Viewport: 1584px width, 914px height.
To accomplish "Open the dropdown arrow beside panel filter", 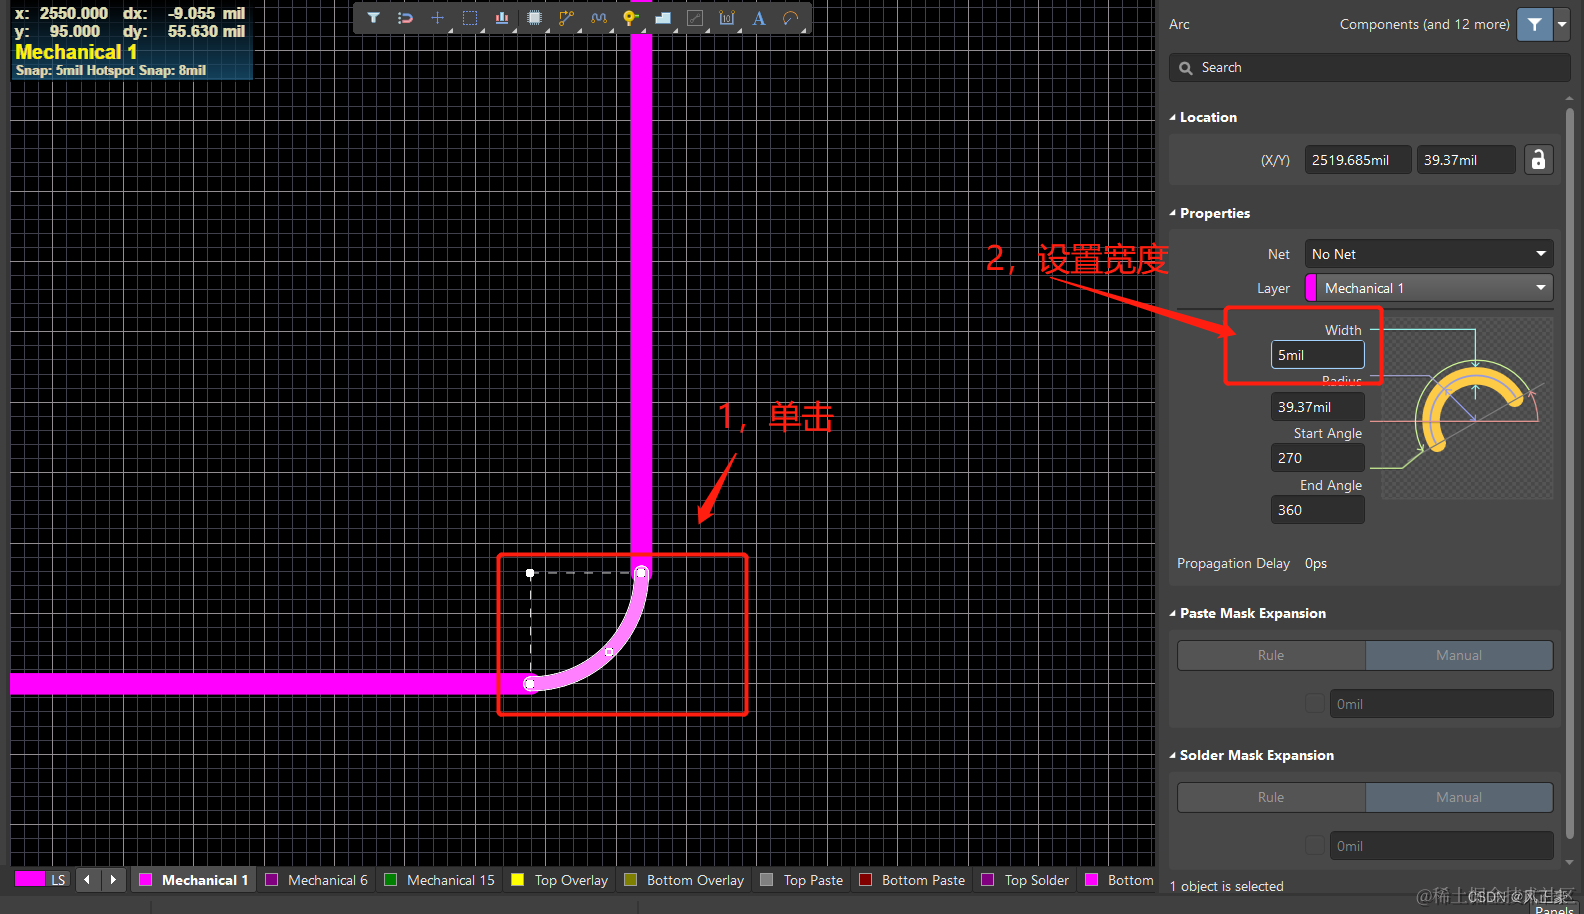I will tap(1562, 24).
